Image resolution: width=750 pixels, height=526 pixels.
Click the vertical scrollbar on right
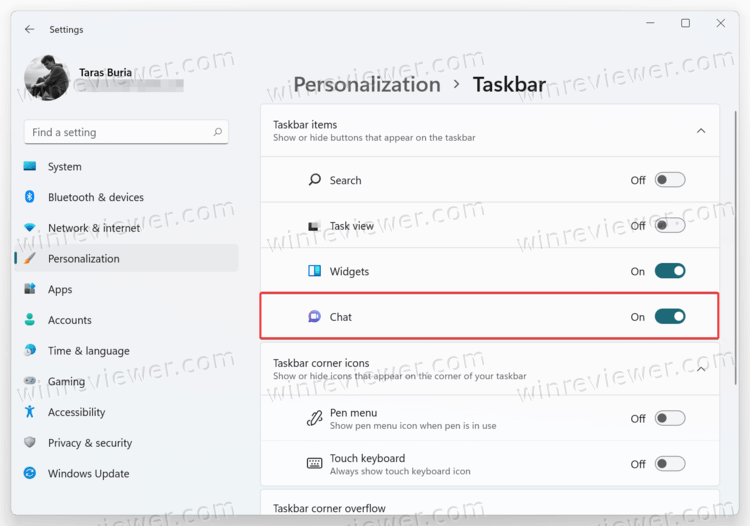coord(736,247)
